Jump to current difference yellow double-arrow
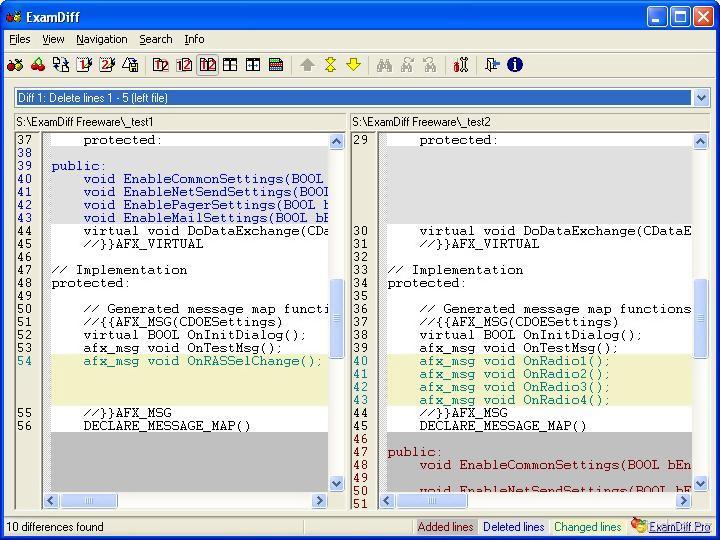Image resolution: width=720 pixels, height=540 pixels. pyautogui.click(x=330, y=65)
